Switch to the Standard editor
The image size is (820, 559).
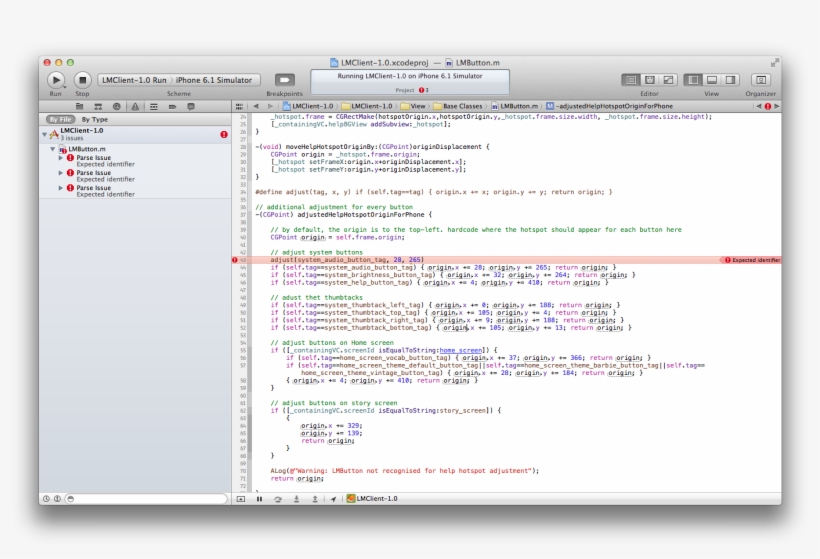pyautogui.click(x=631, y=80)
